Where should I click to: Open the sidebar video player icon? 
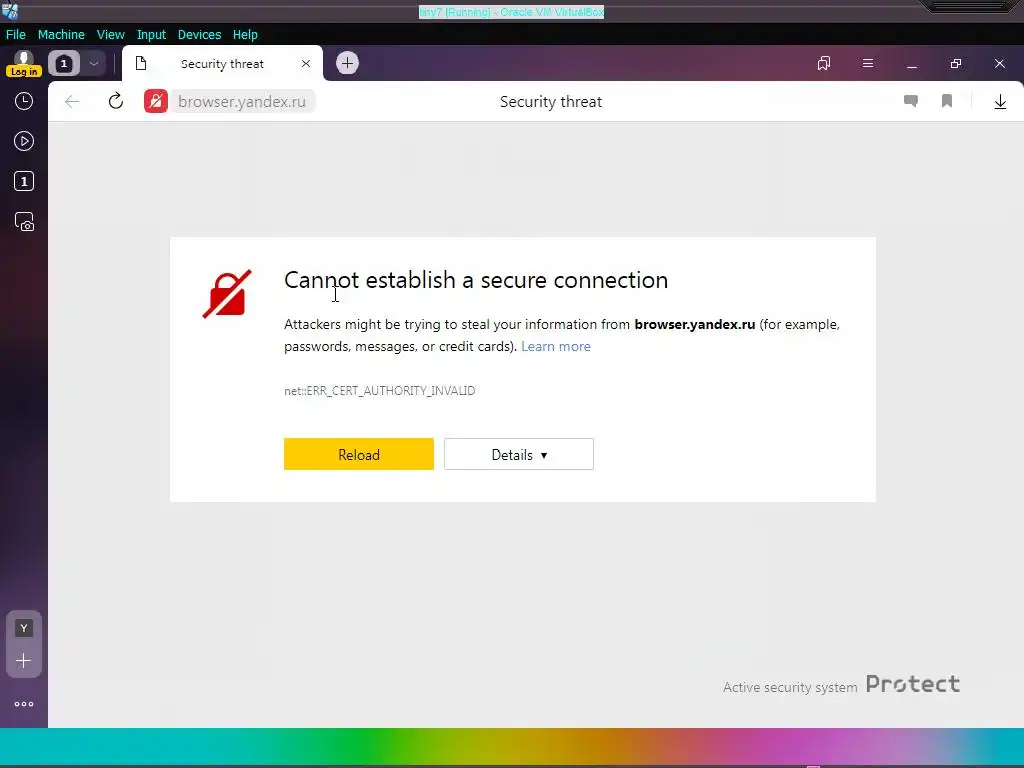[24, 141]
